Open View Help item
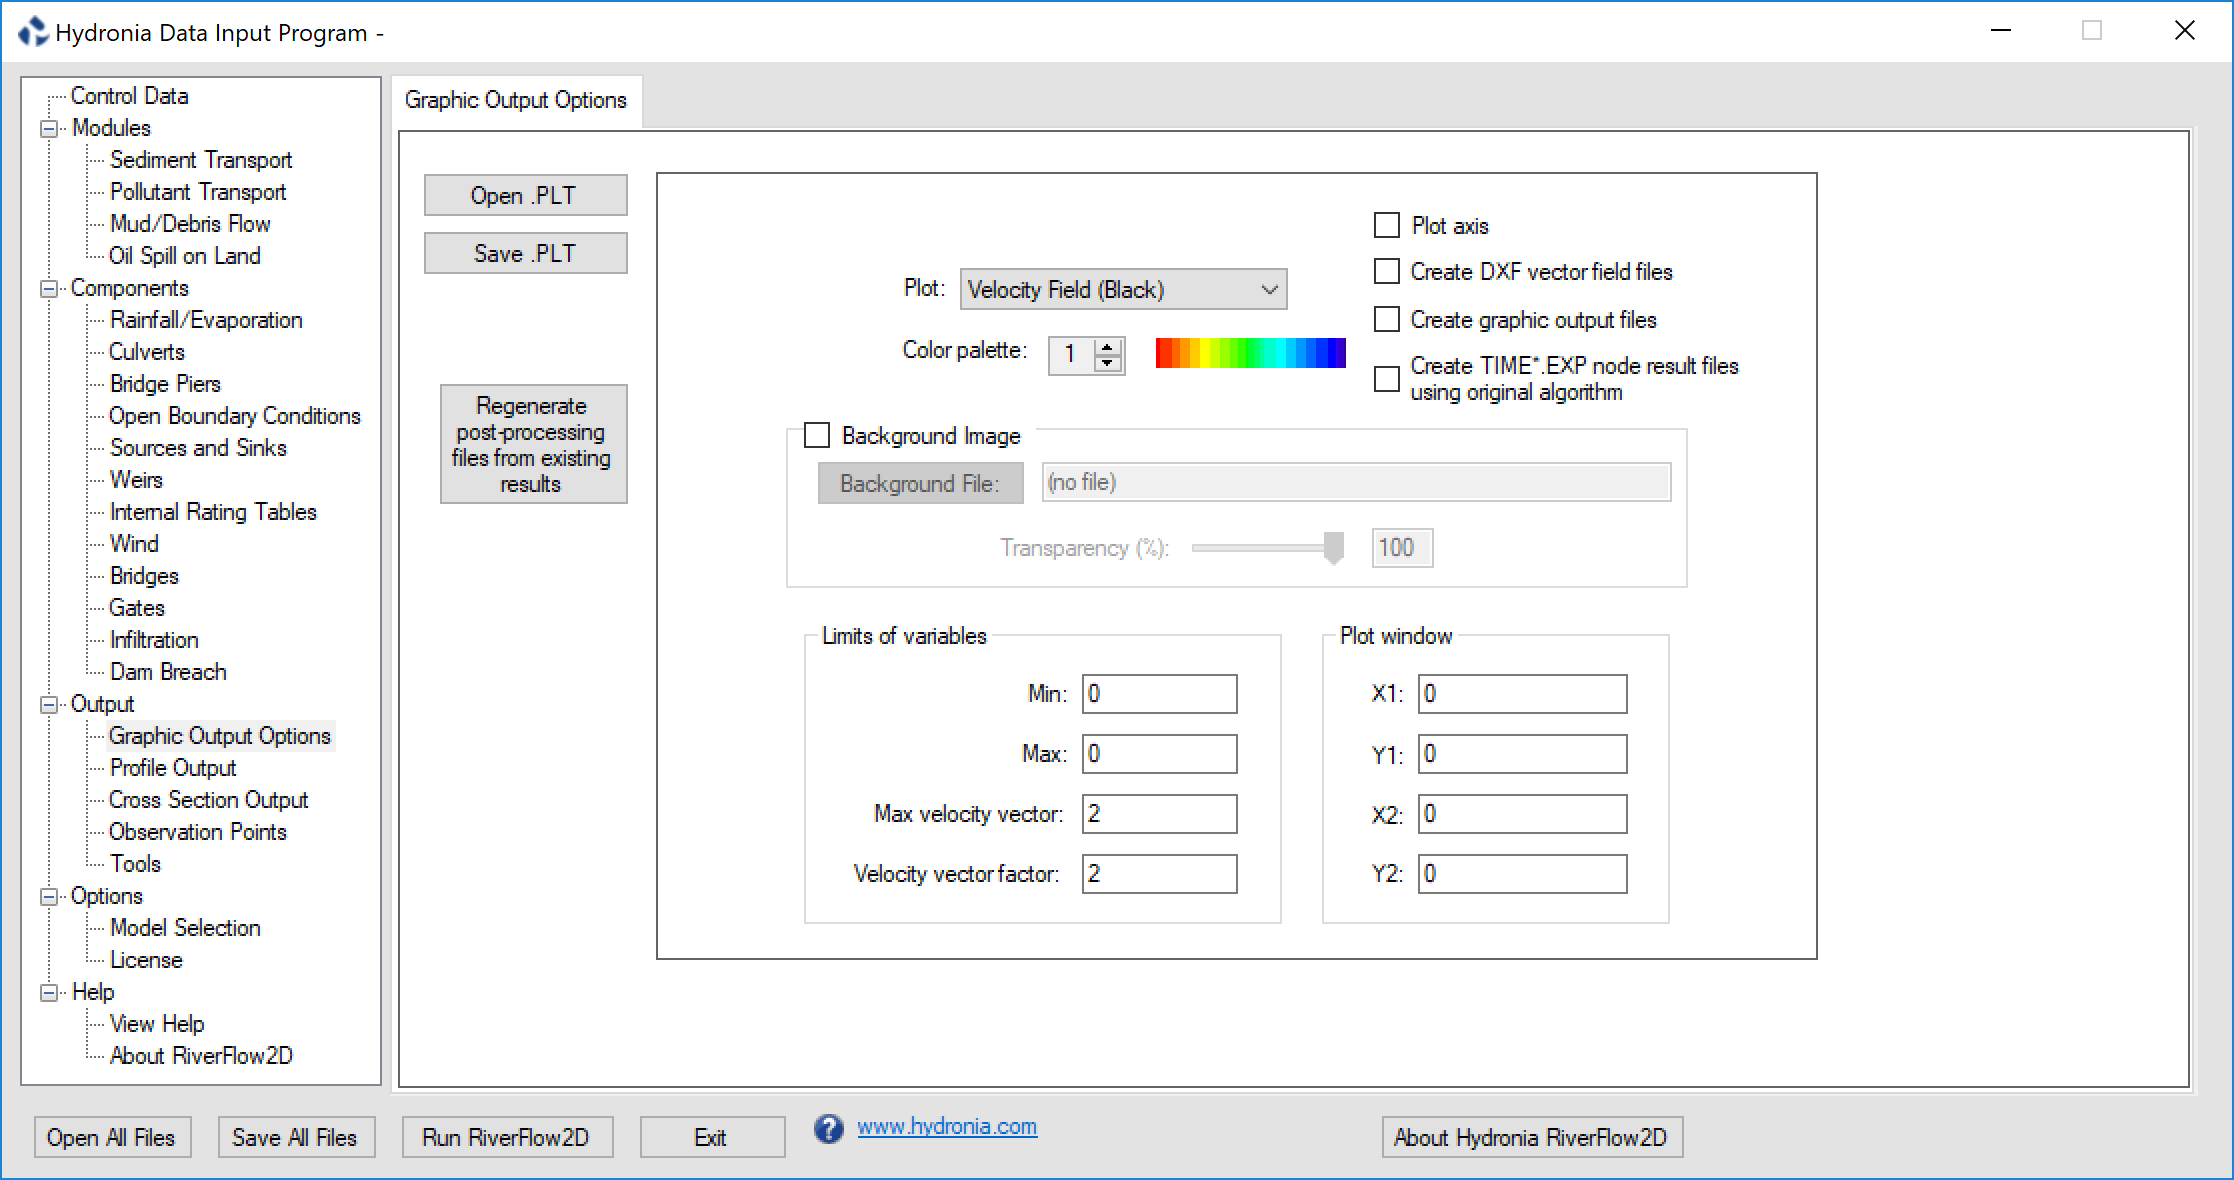 (x=157, y=1024)
